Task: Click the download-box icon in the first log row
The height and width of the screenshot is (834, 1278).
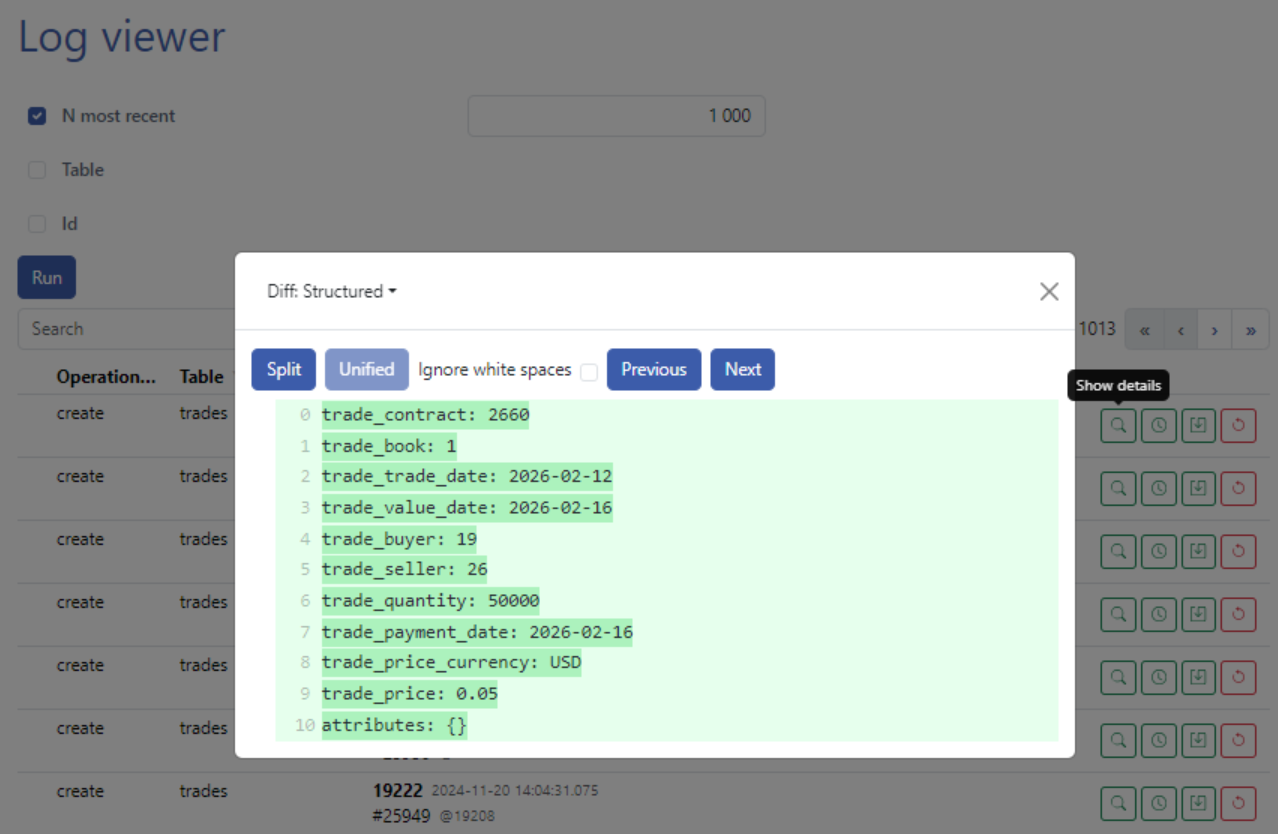Action: click(1198, 425)
